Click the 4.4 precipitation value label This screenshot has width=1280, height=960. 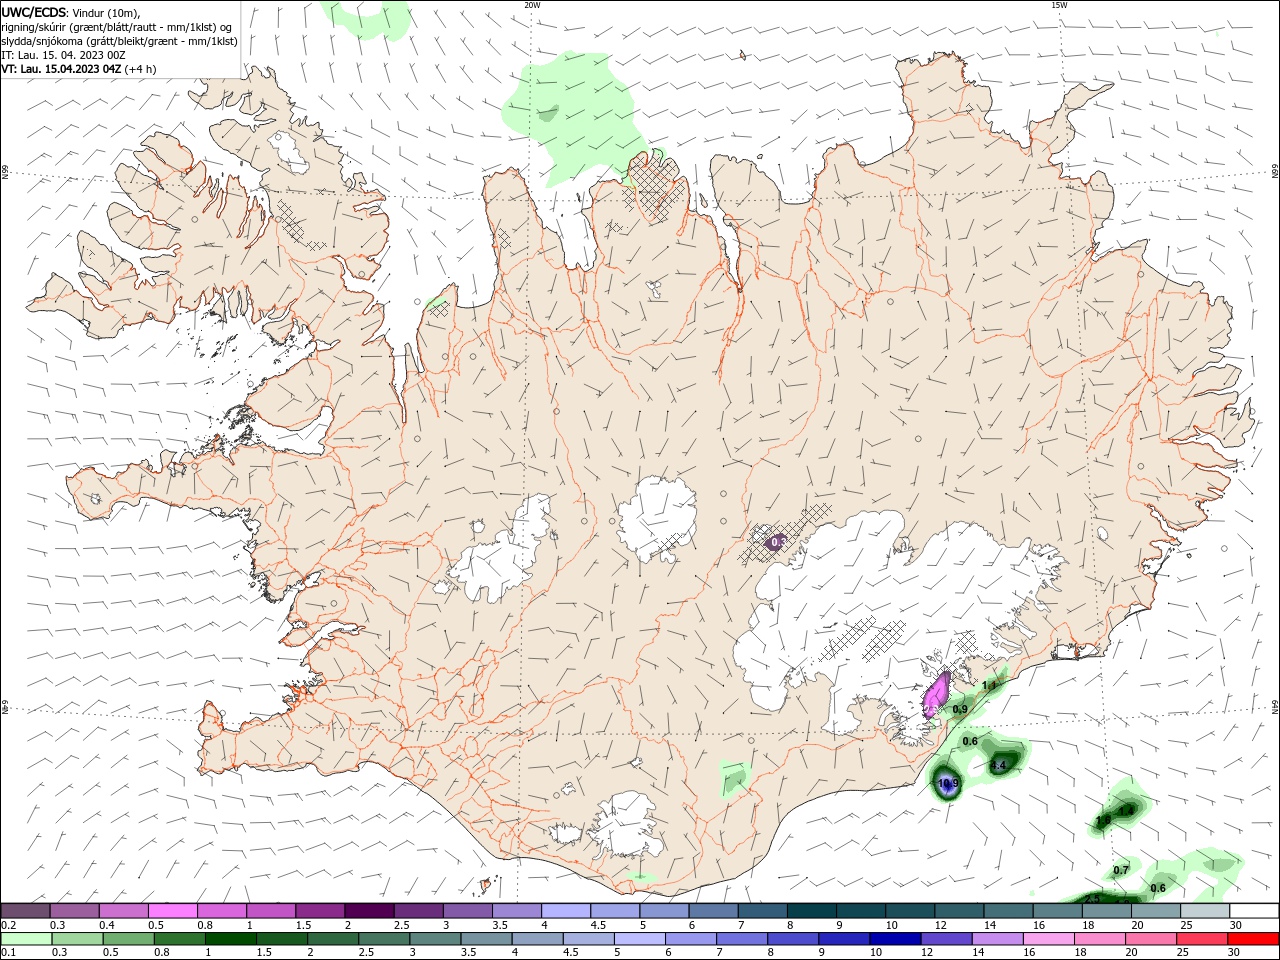(997, 766)
